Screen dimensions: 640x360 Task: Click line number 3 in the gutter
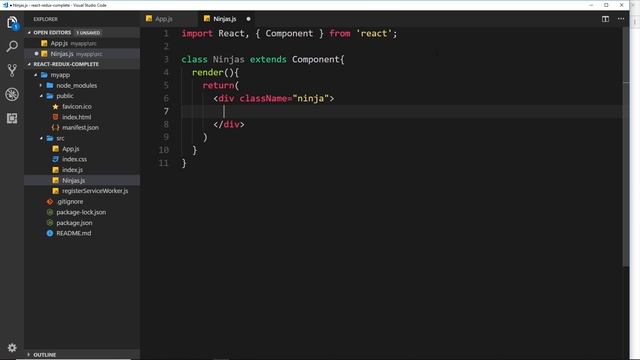166,59
